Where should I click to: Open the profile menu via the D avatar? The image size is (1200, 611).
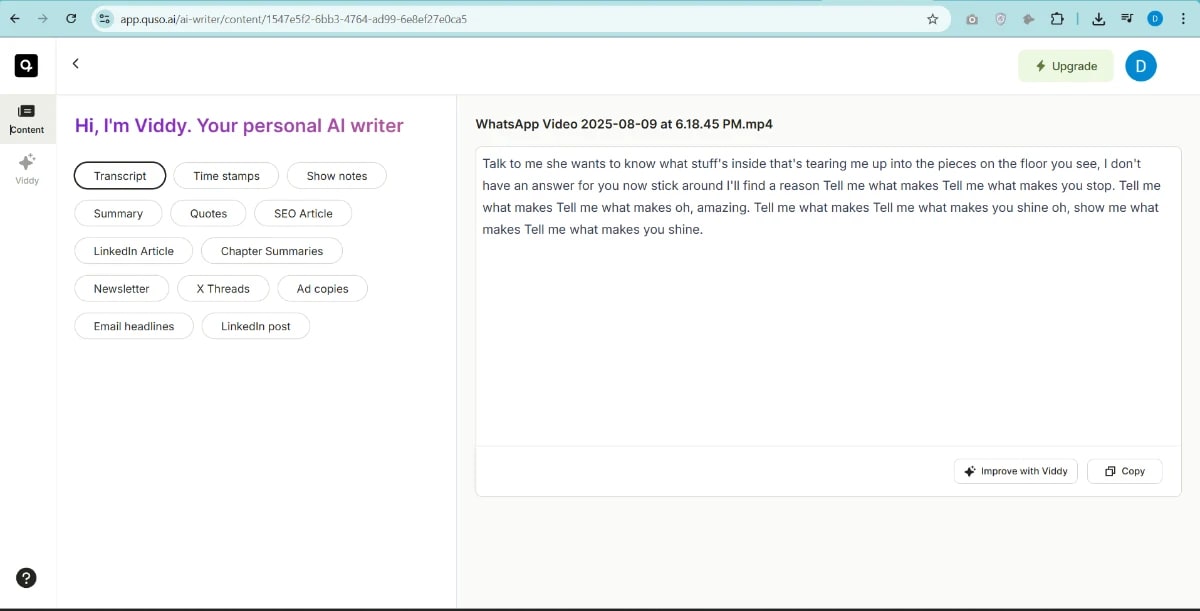pyautogui.click(x=1141, y=65)
